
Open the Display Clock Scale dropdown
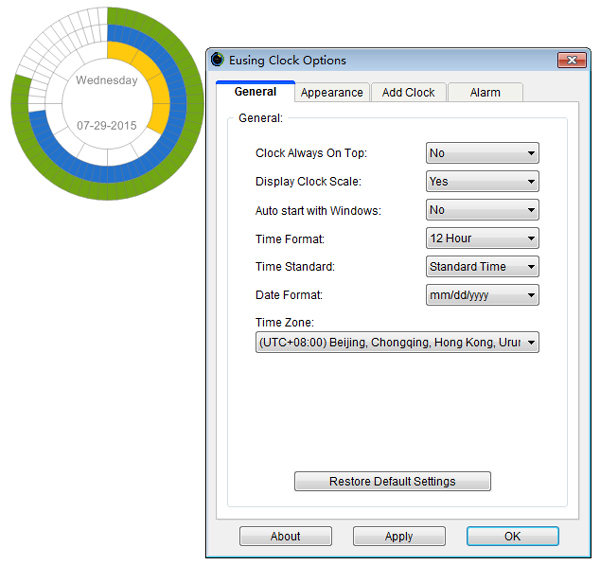click(482, 182)
